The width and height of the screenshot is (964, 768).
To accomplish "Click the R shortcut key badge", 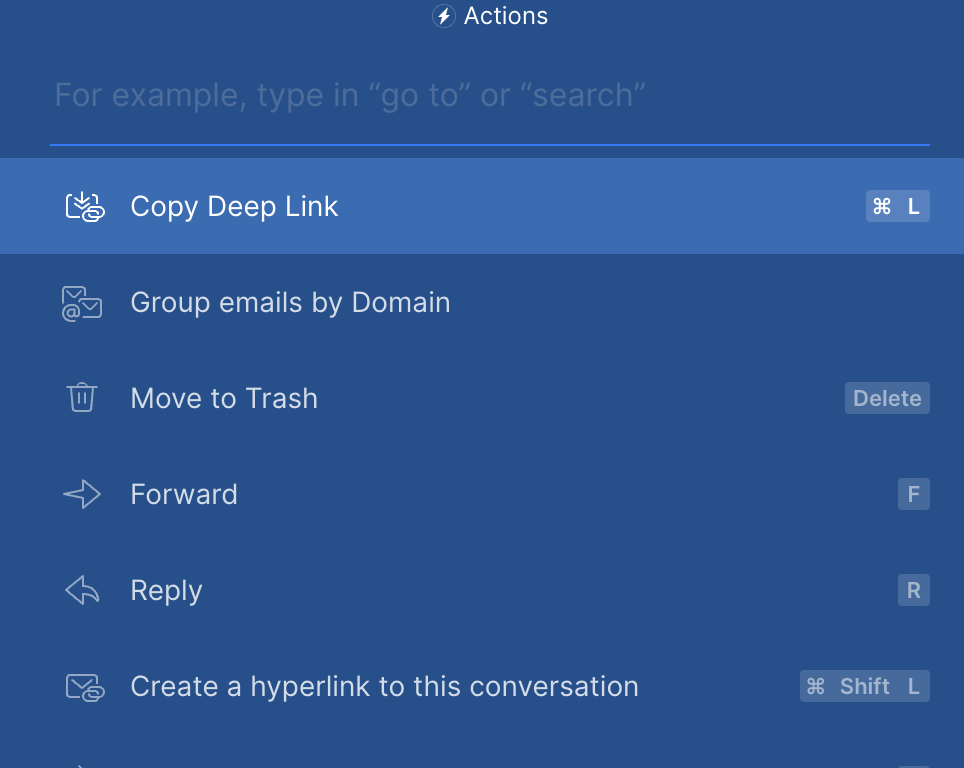I will (913, 590).
